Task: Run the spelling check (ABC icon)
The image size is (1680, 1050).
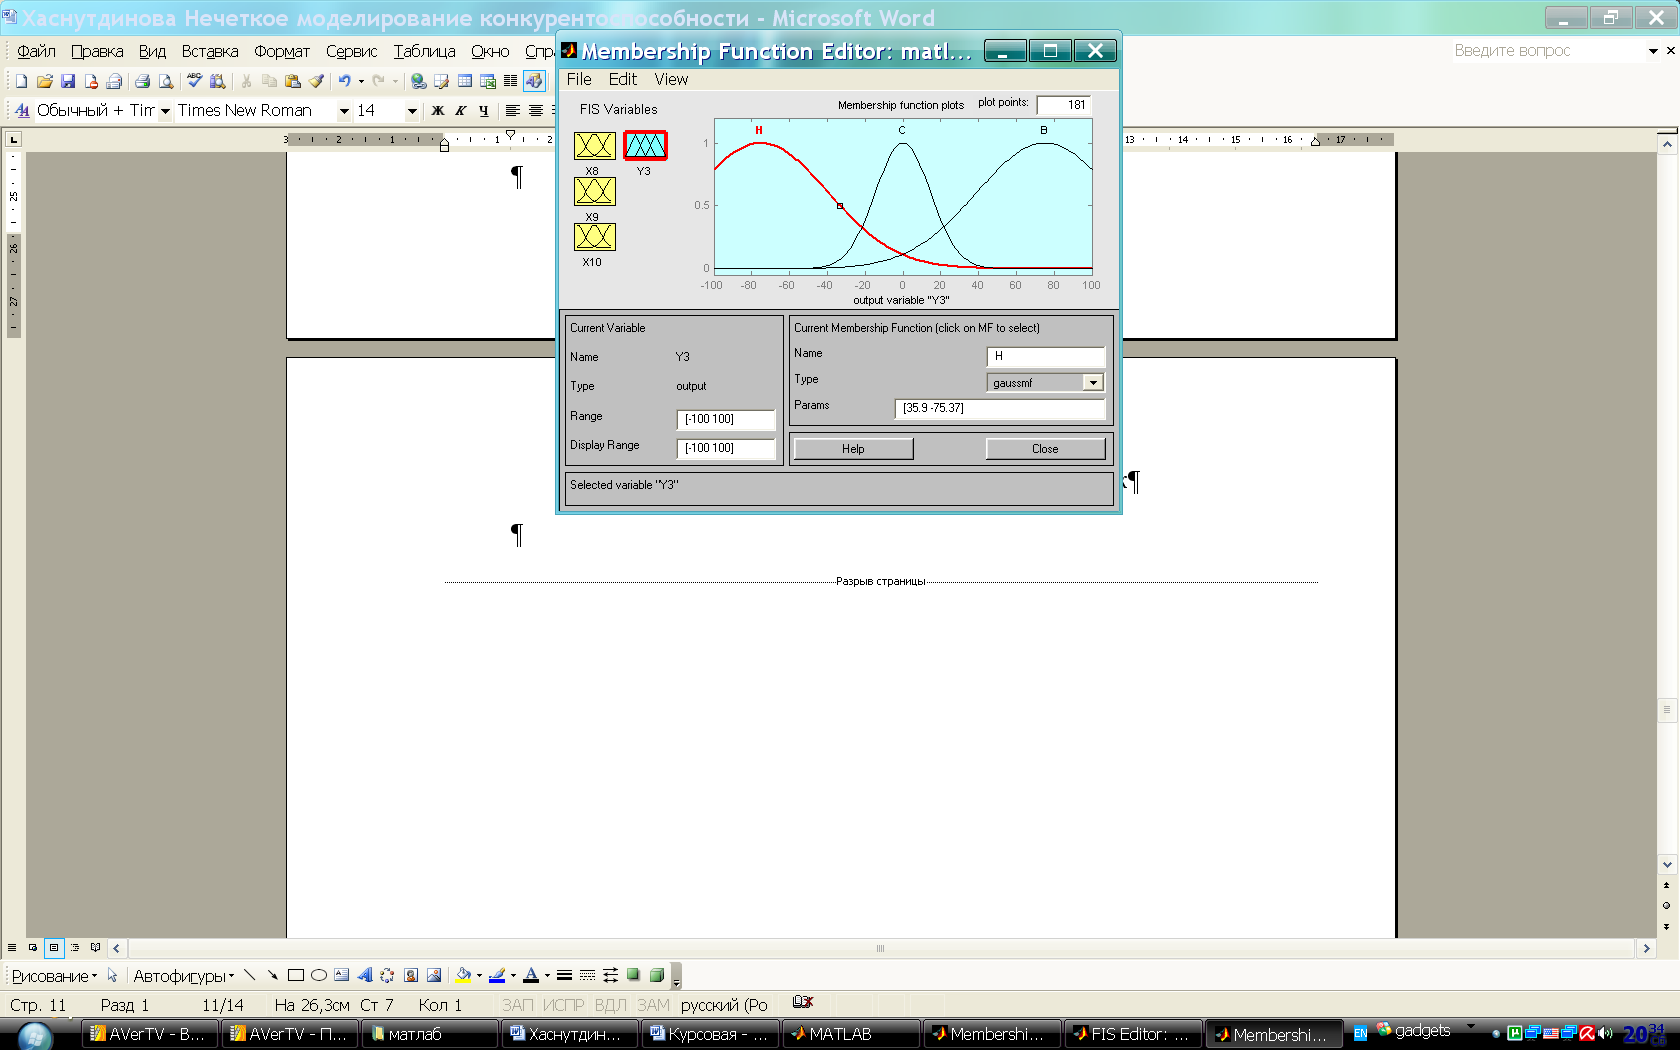Action: [x=195, y=81]
